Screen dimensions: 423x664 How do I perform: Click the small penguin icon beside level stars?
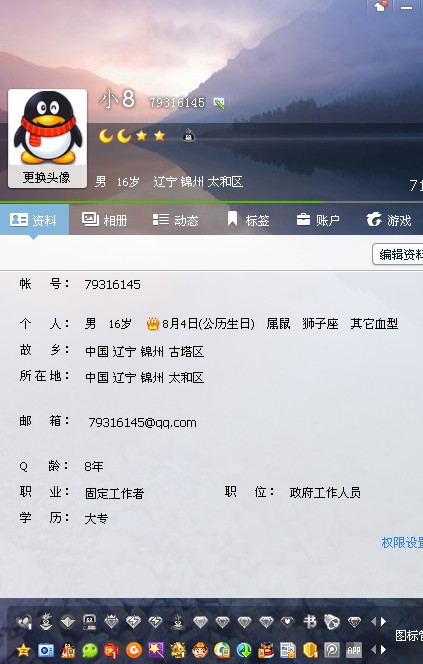tap(188, 136)
